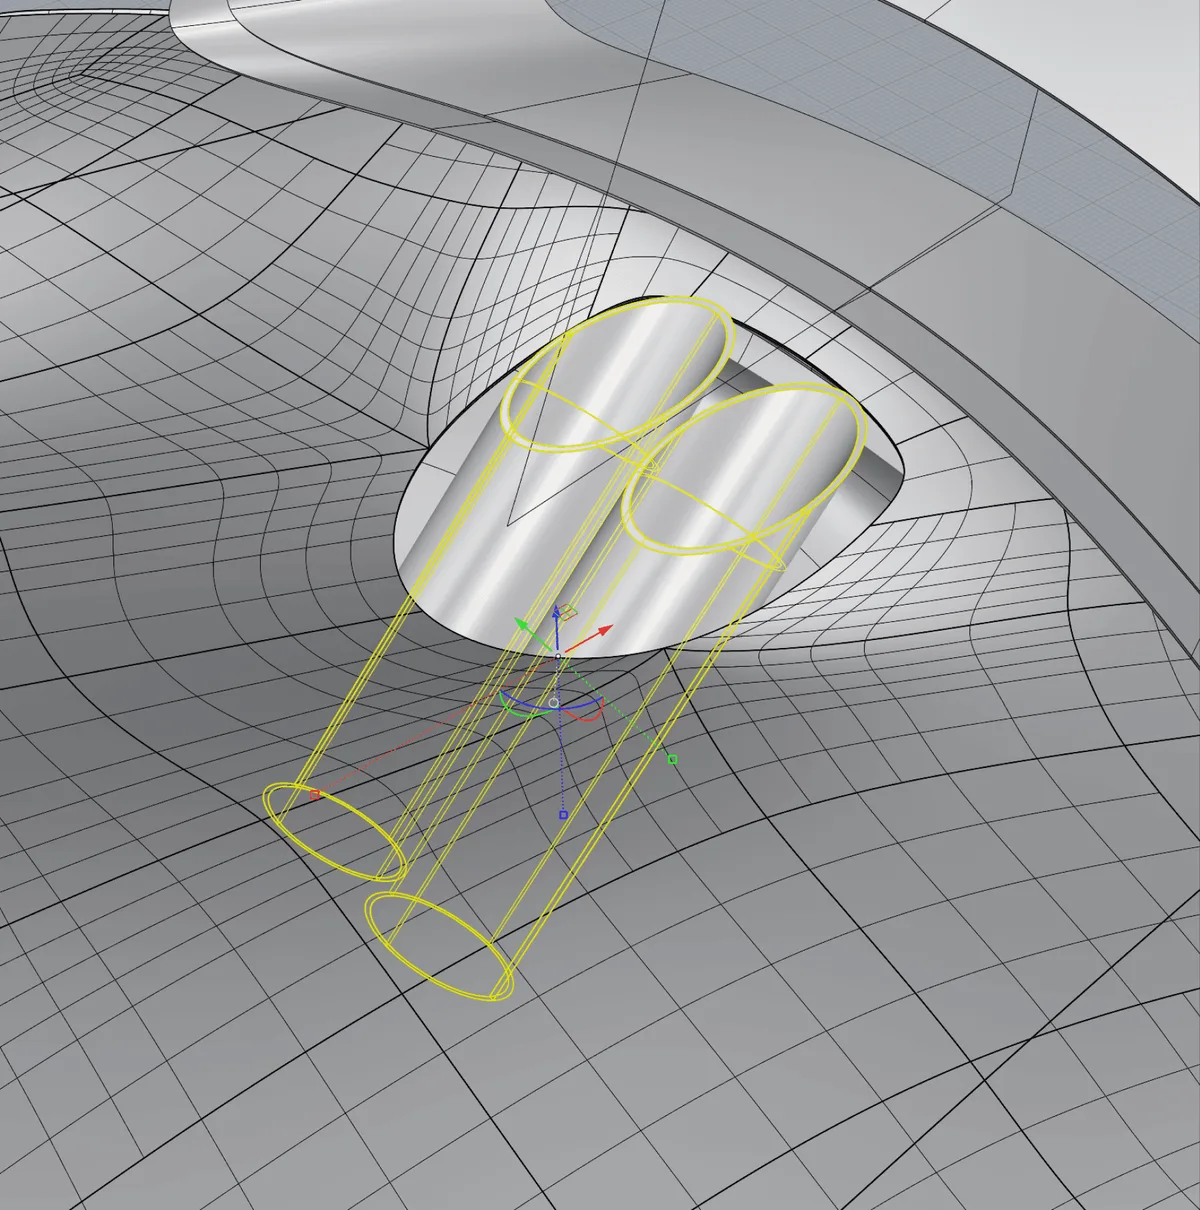Click the white gumball menu circle
This screenshot has width=1200, height=1210.
[x=553, y=703]
